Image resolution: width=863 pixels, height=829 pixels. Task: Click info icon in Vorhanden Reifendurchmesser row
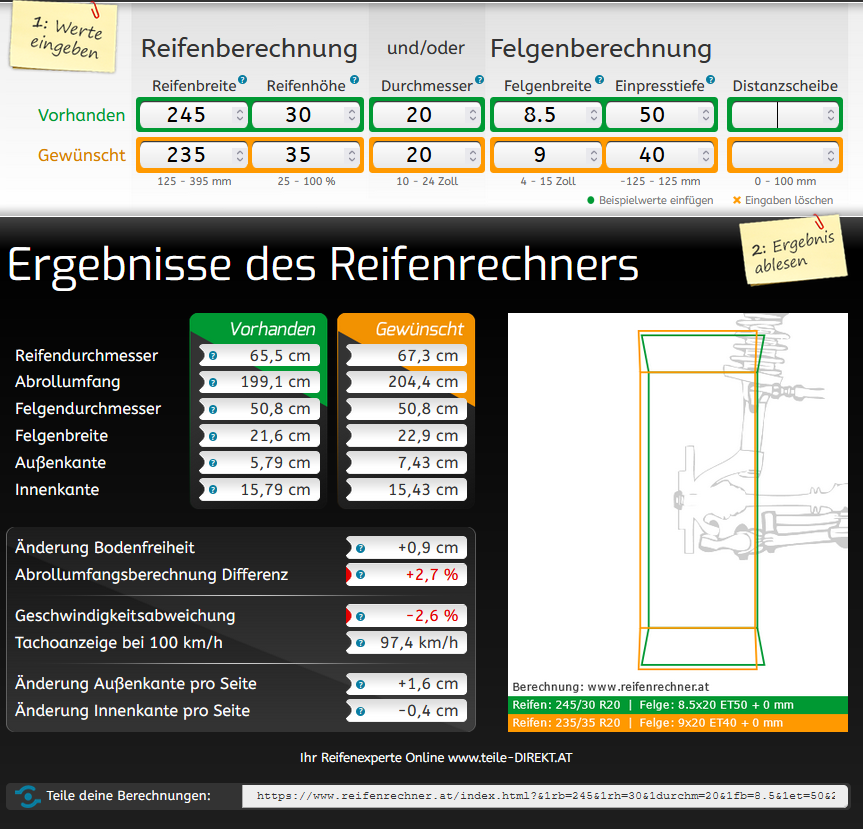tap(212, 356)
